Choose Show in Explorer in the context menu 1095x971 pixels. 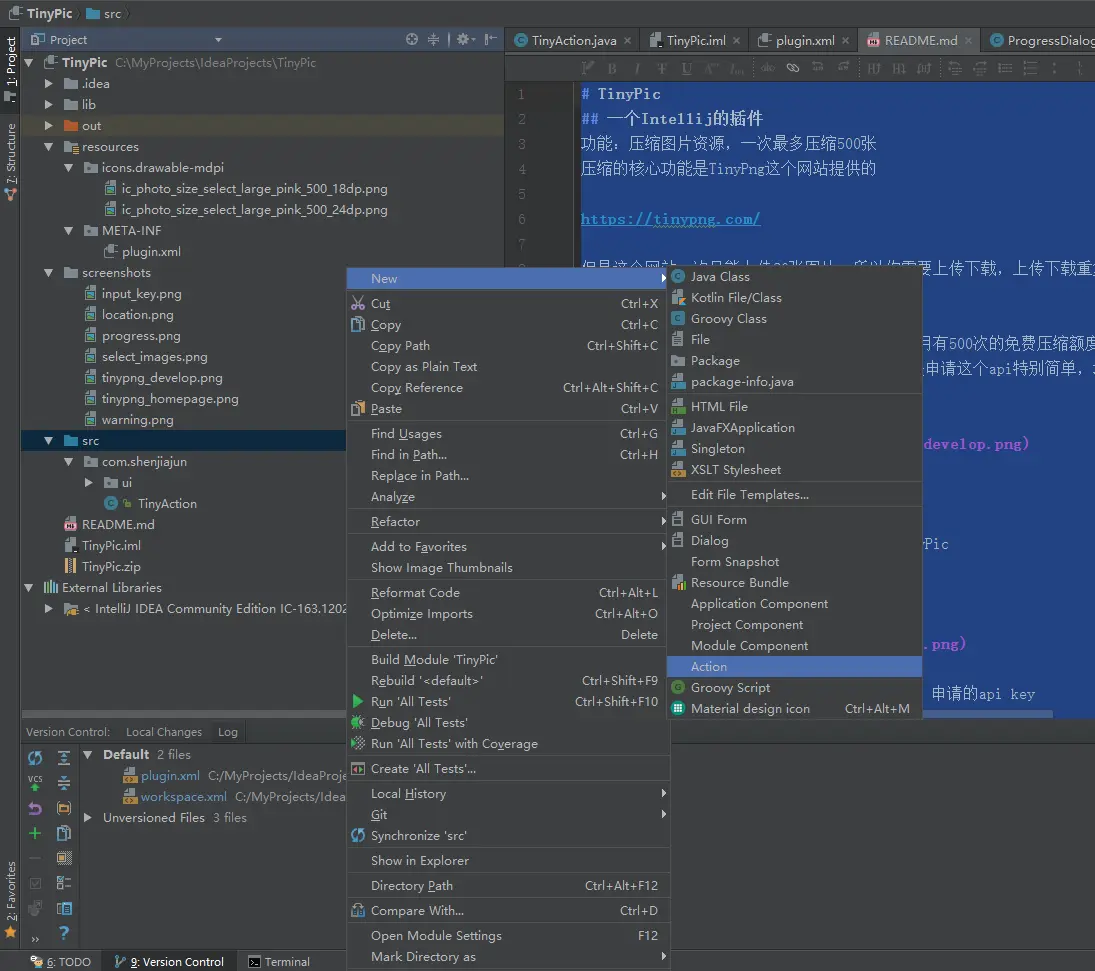click(507, 861)
